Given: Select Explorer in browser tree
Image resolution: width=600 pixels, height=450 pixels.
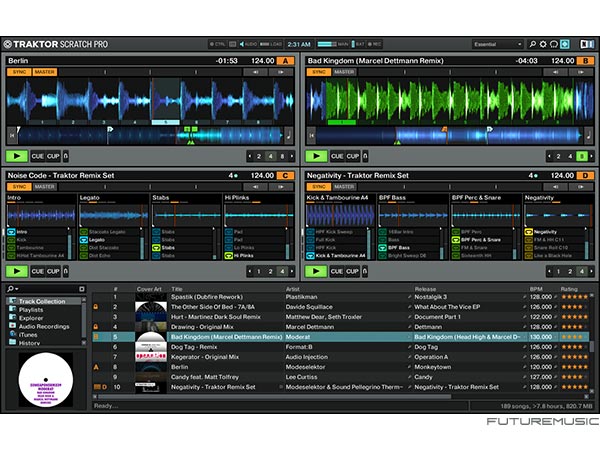Looking at the screenshot, I should tap(31, 318).
